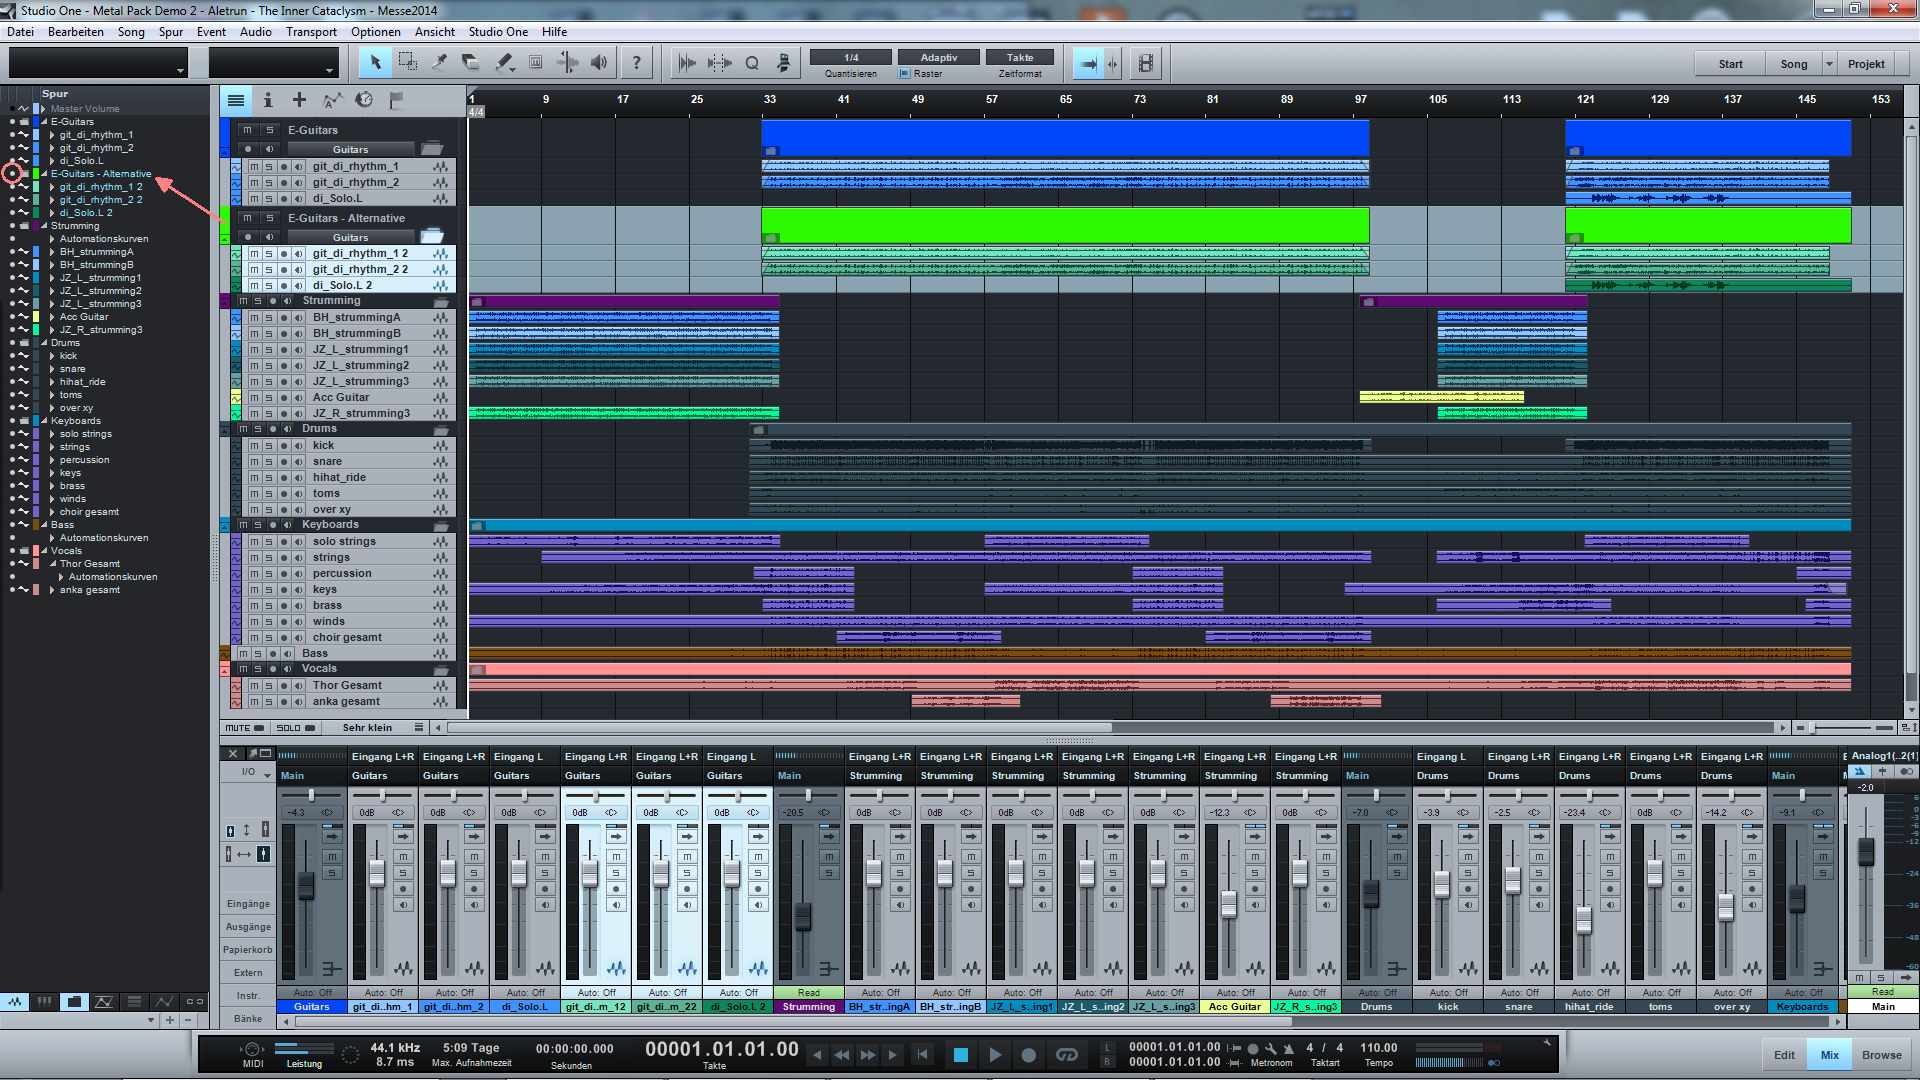Mute the Thor Gesamt track
Screen dimensions: 1920x1080
tap(254, 686)
